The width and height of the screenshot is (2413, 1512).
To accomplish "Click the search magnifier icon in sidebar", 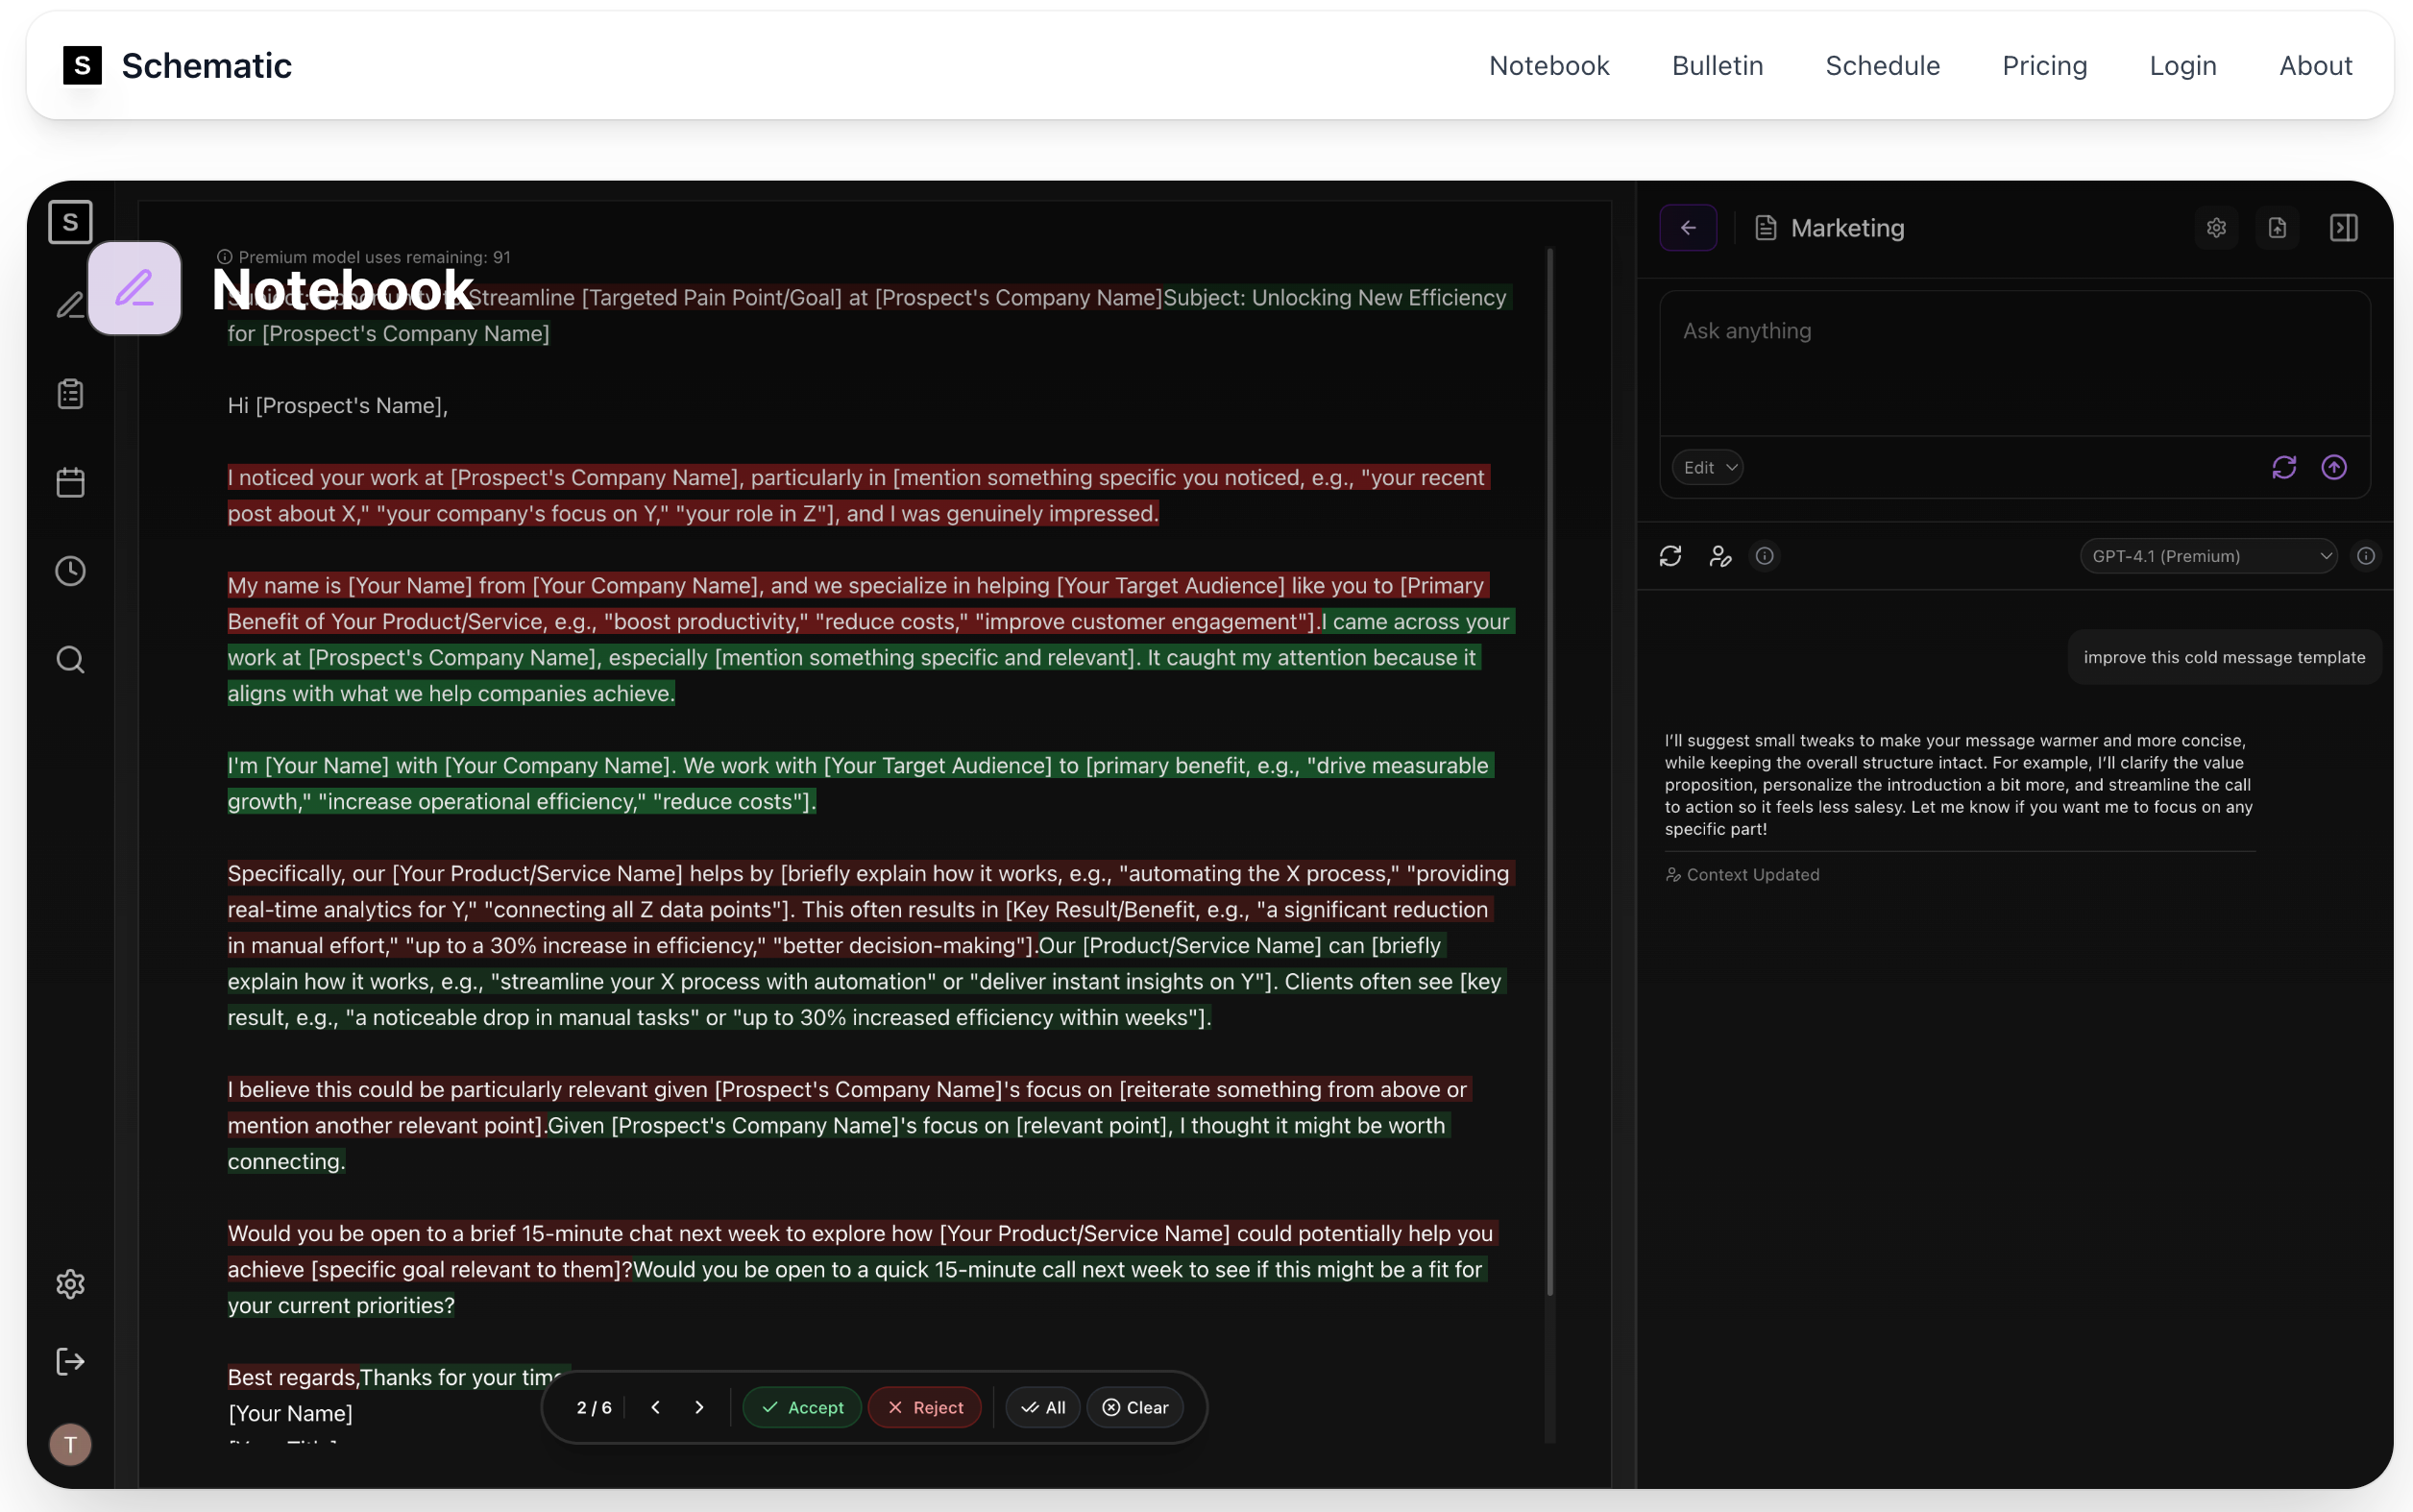I will 70,660.
